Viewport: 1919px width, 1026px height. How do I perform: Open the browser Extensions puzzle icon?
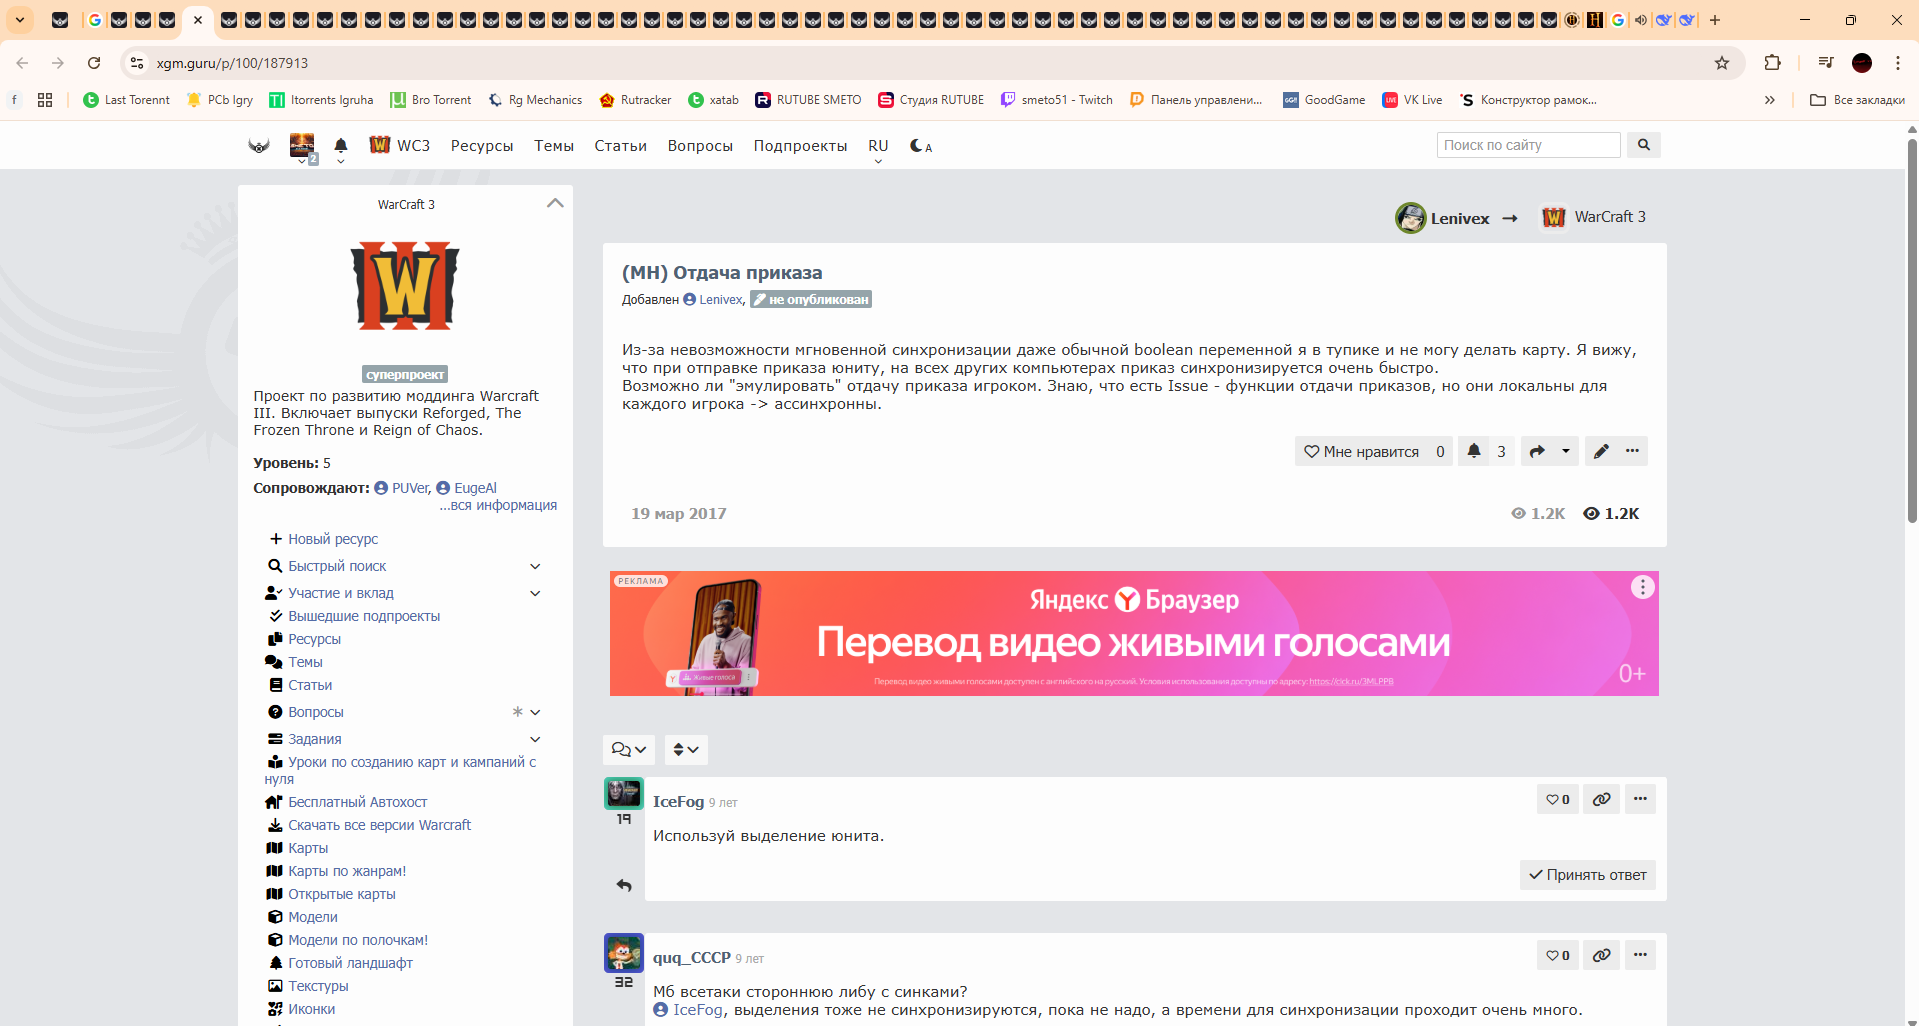point(1772,63)
